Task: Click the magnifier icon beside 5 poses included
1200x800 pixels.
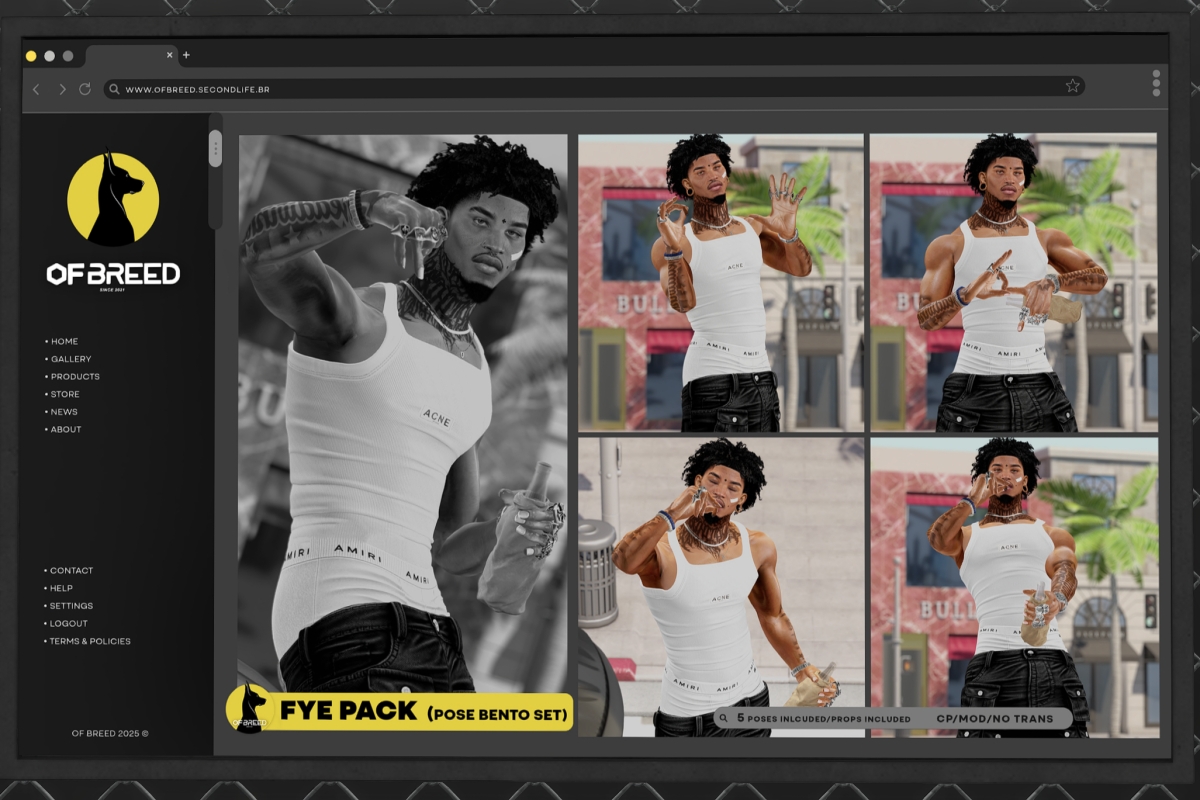Action: click(724, 718)
